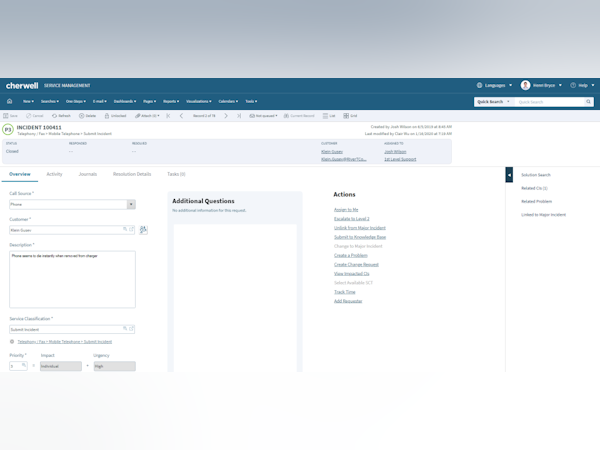Open the Call Source dropdown arrow
Screen dimensions: 600x450
[131, 204]
